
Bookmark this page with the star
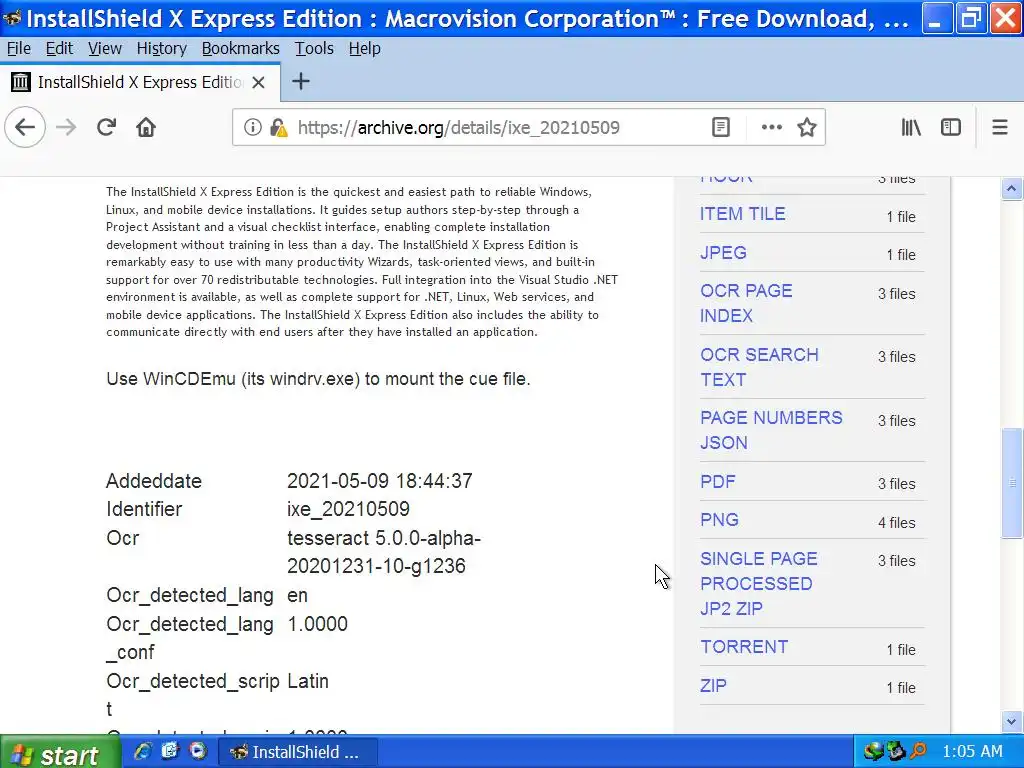click(x=807, y=127)
